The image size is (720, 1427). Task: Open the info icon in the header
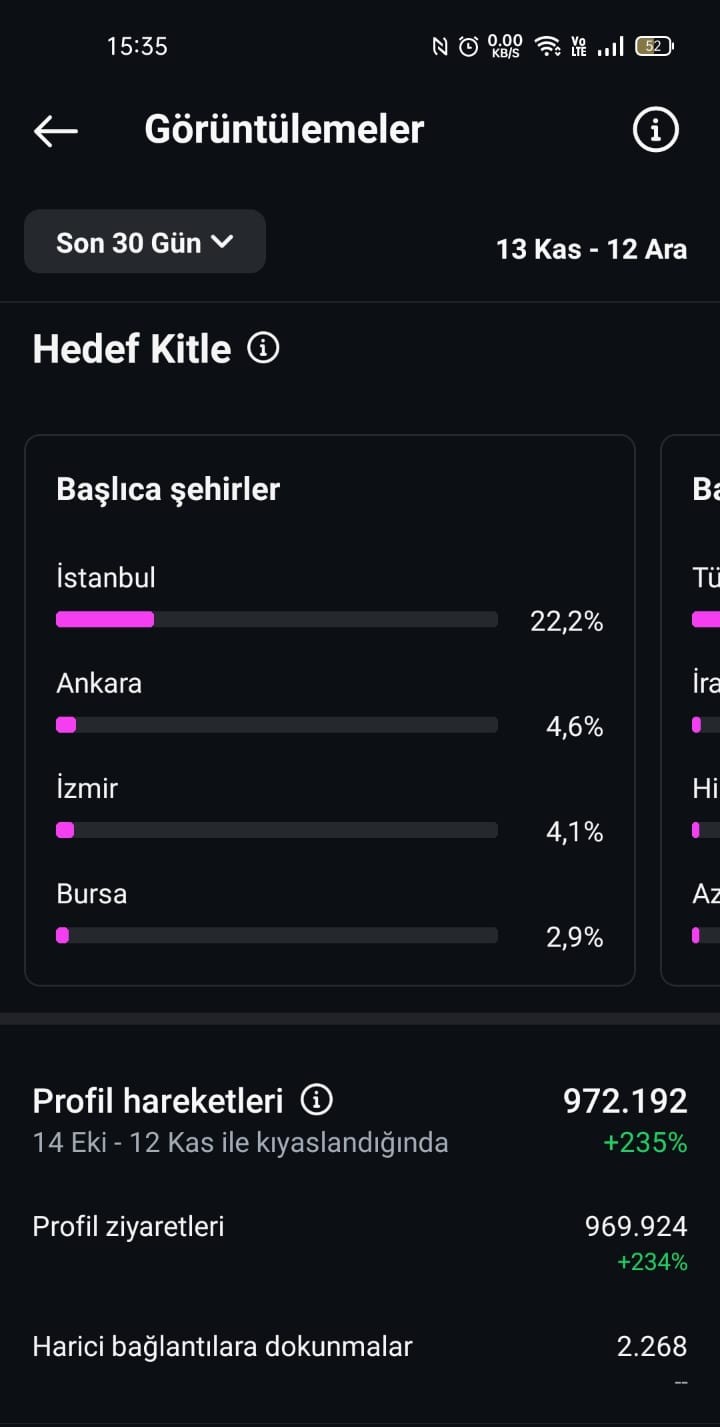click(x=656, y=130)
